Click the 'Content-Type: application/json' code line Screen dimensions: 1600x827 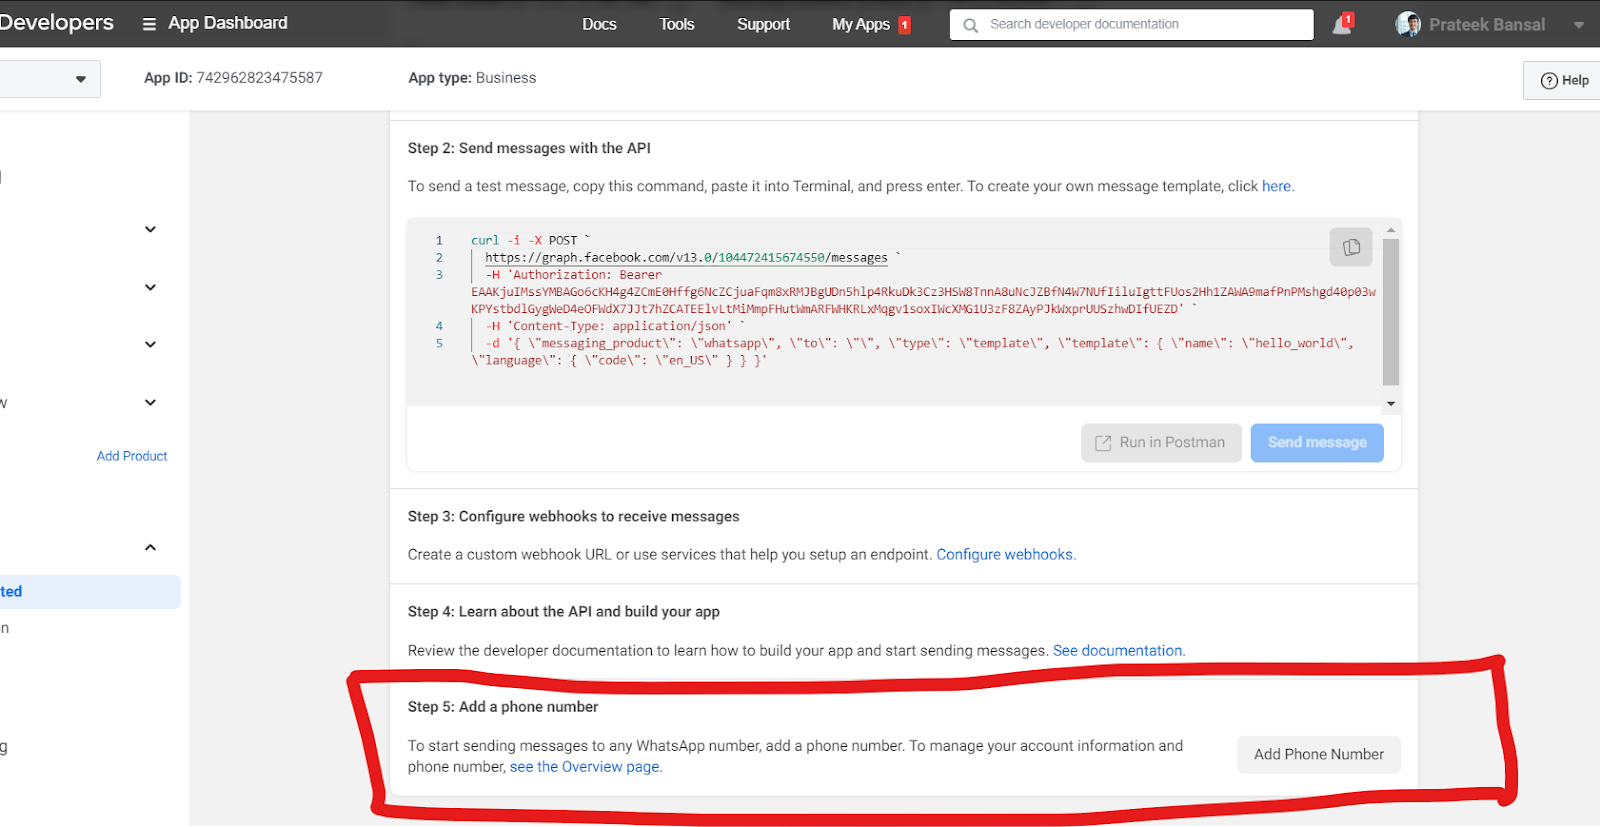pos(615,326)
